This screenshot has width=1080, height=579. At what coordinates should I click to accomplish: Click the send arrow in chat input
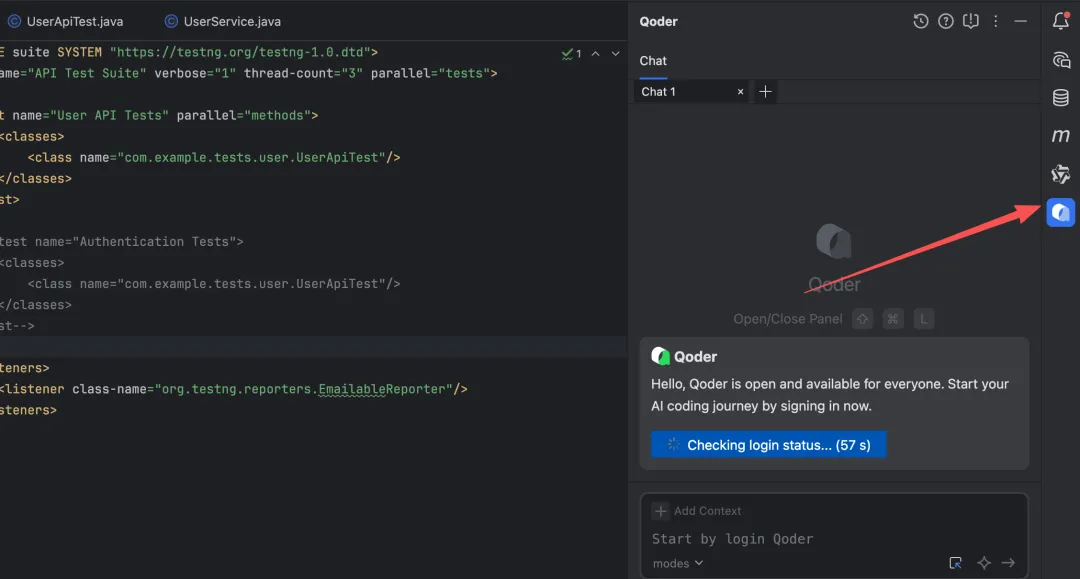[1008, 563]
